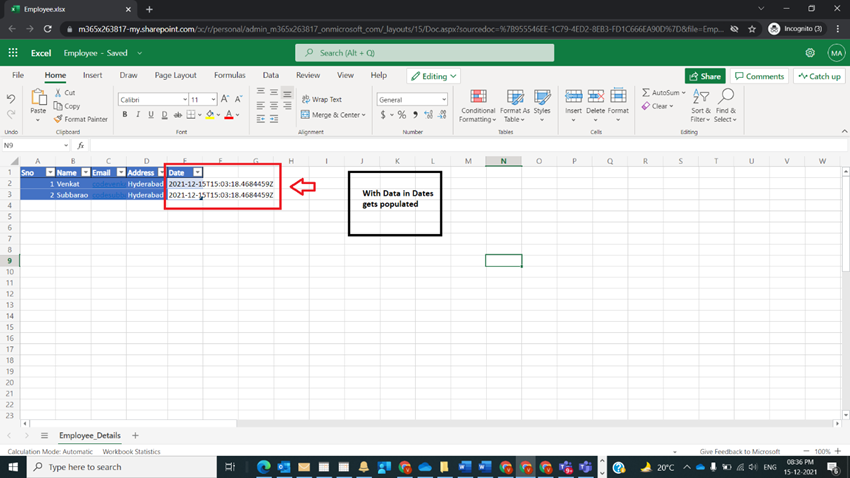Open General number format dropdown

click(x=443, y=100)
